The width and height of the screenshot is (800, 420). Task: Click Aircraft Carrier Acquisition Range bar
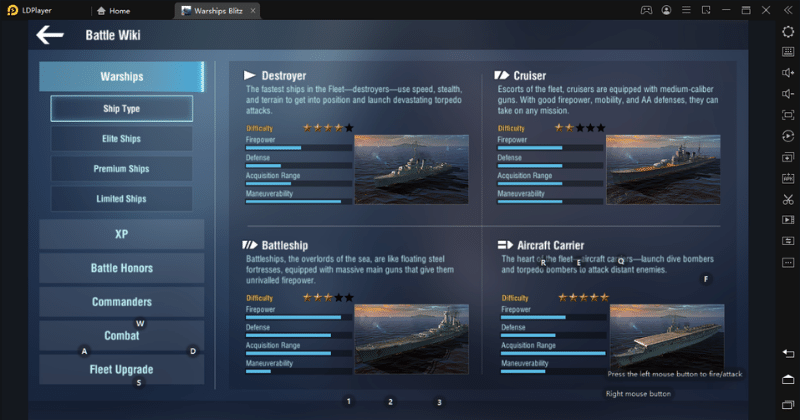[x=554, y=353]
